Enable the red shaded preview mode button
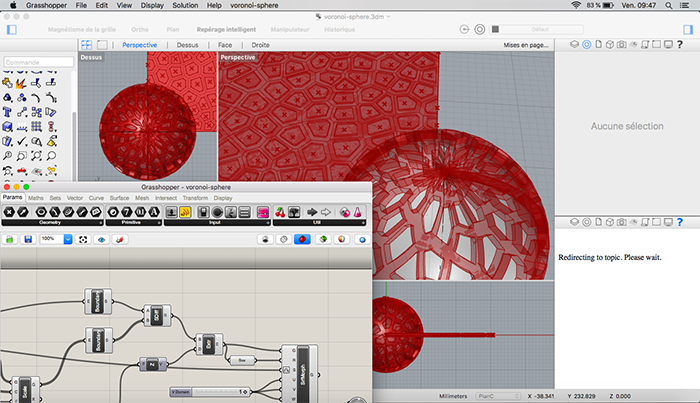This screenshot has height=403, width=700. click(302, 240)
